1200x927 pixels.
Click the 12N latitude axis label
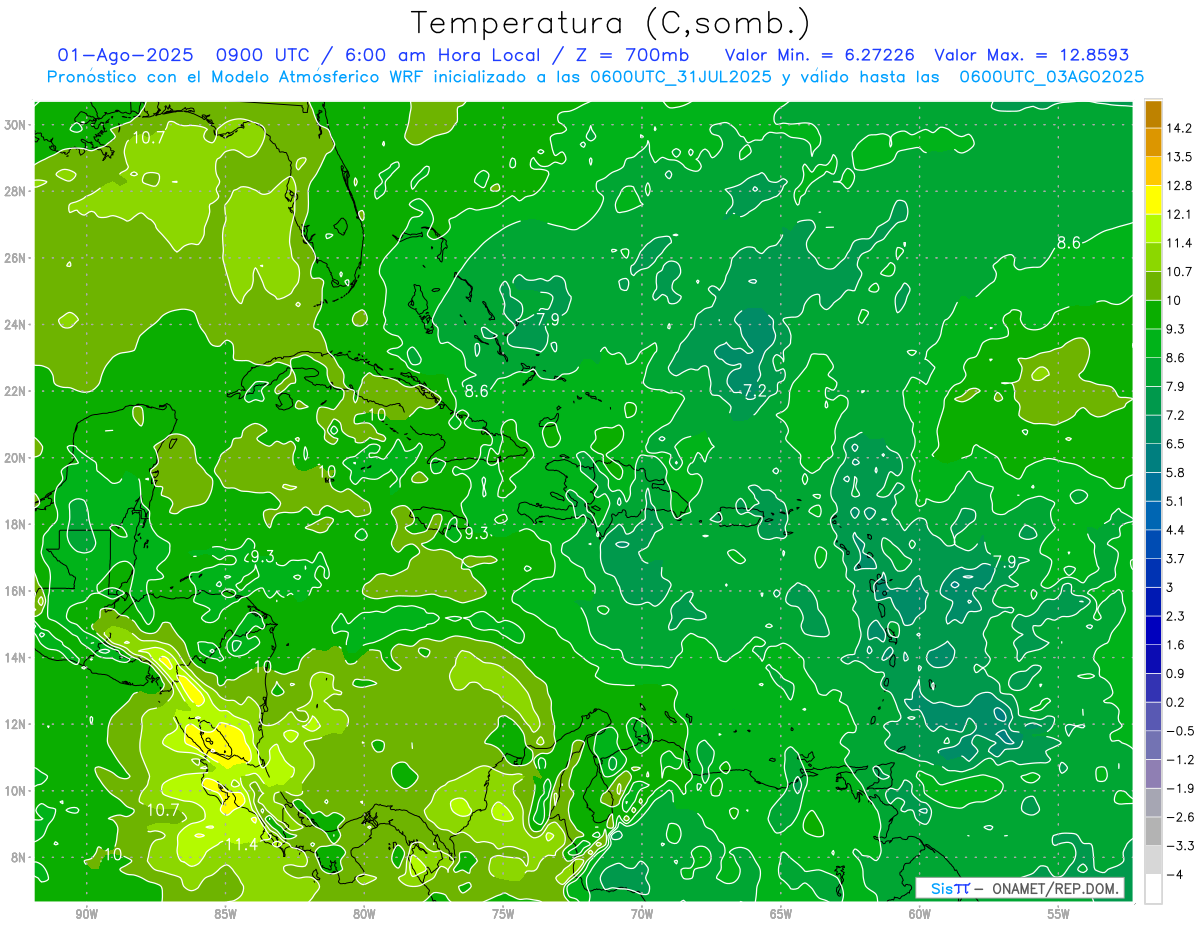tap(16, 724)
